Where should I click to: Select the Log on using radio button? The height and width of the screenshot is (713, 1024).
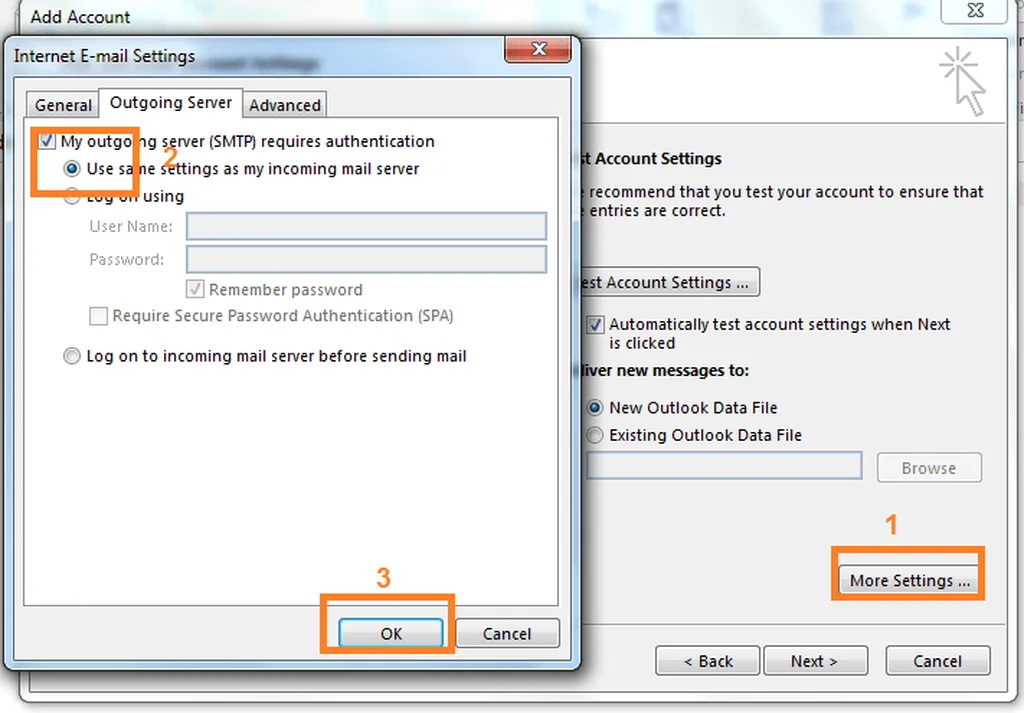72,196
